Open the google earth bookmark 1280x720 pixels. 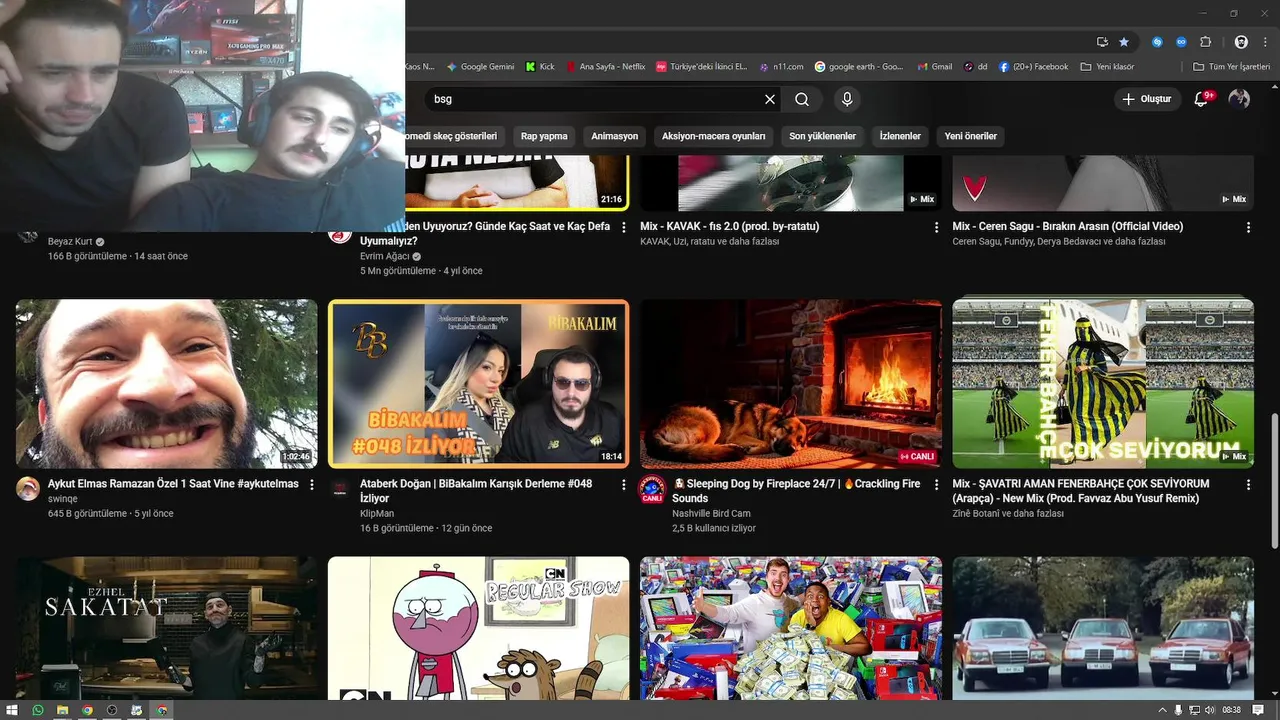[x=859, y=67]
